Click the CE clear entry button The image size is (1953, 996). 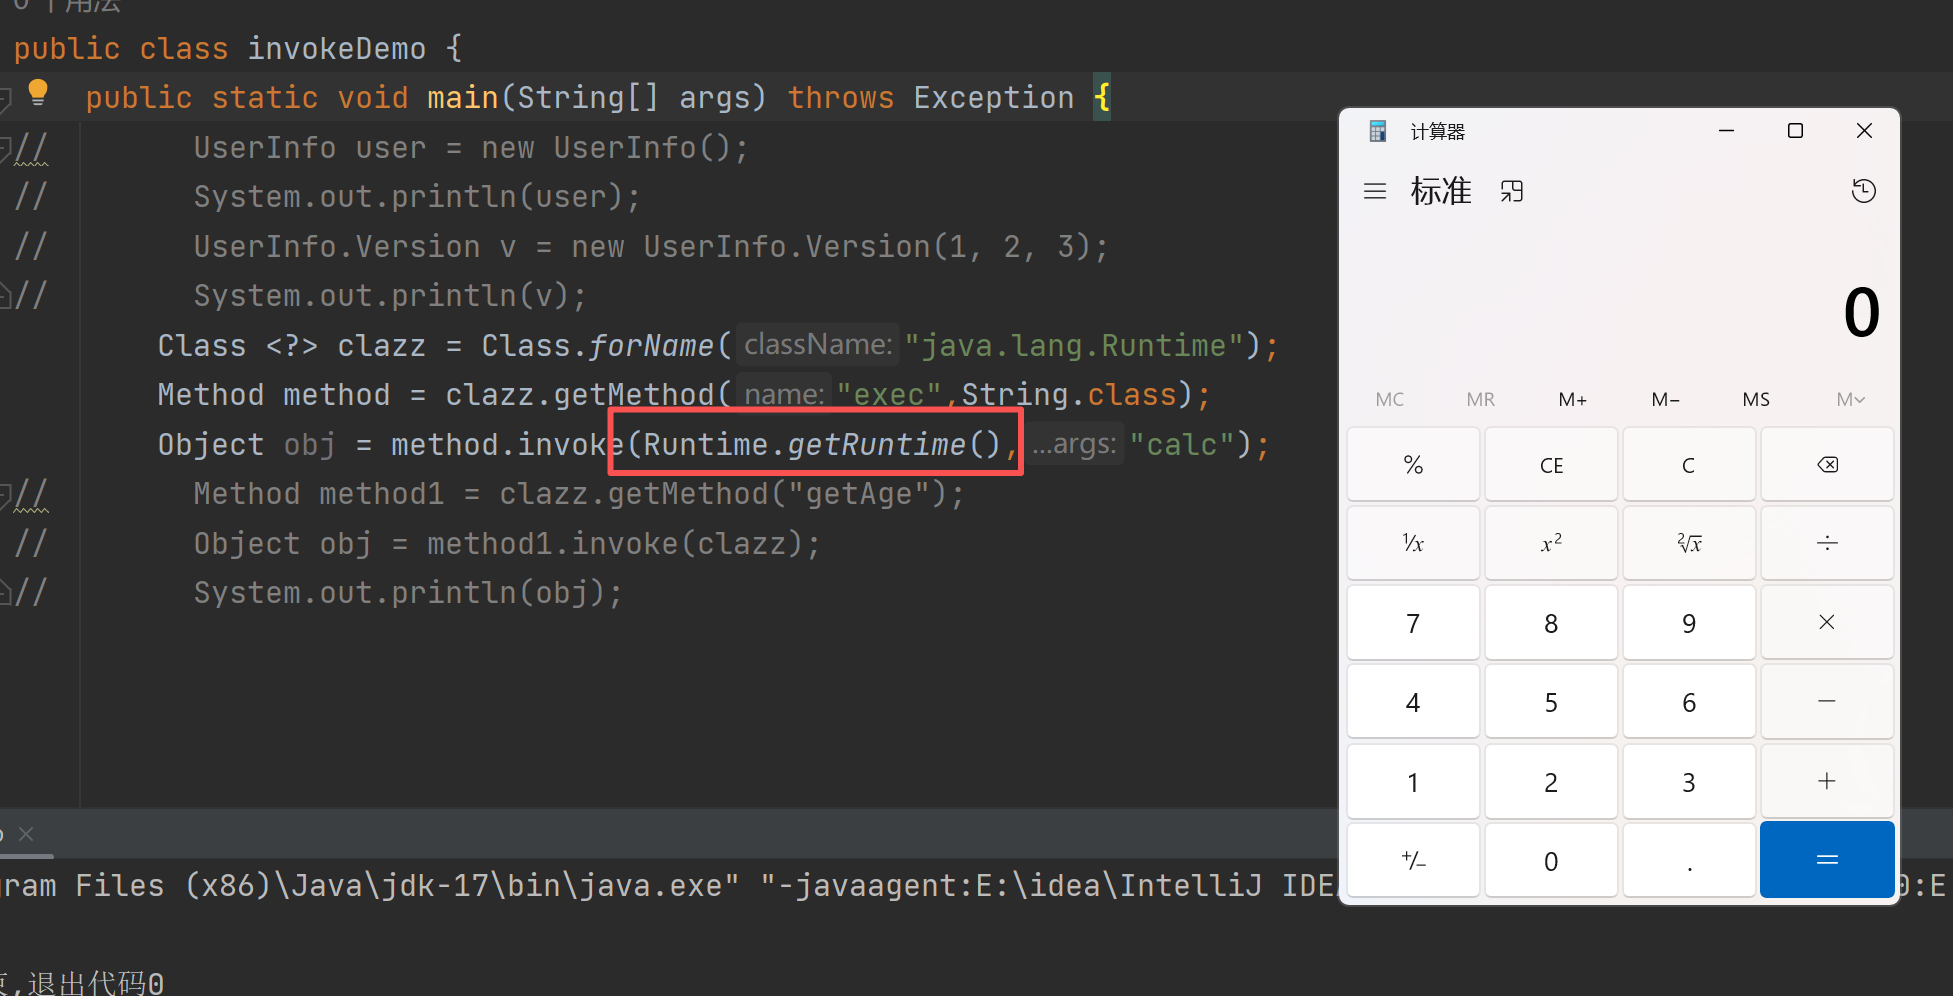click(1551, 465)
